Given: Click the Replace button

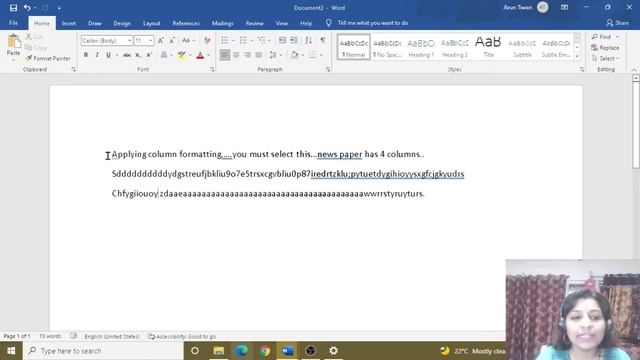Looking at the screenshot, I should coord(605,48).
